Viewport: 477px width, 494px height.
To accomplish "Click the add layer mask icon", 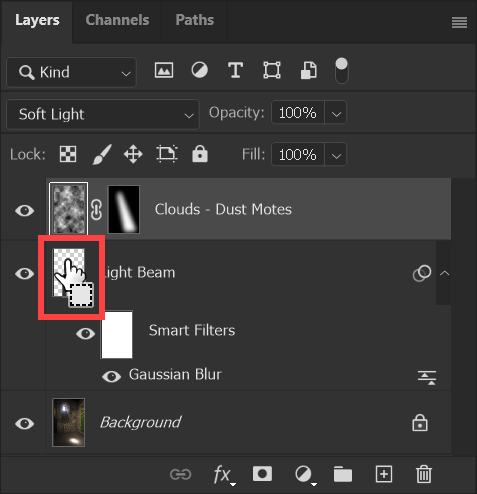I will click(x=262, y=474).
